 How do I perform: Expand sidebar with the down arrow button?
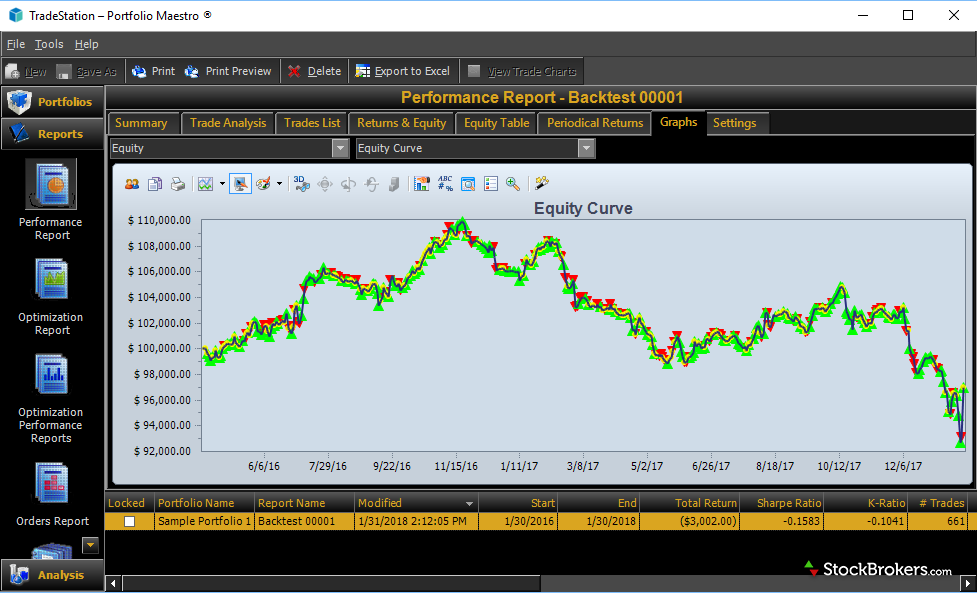point(91,545)
